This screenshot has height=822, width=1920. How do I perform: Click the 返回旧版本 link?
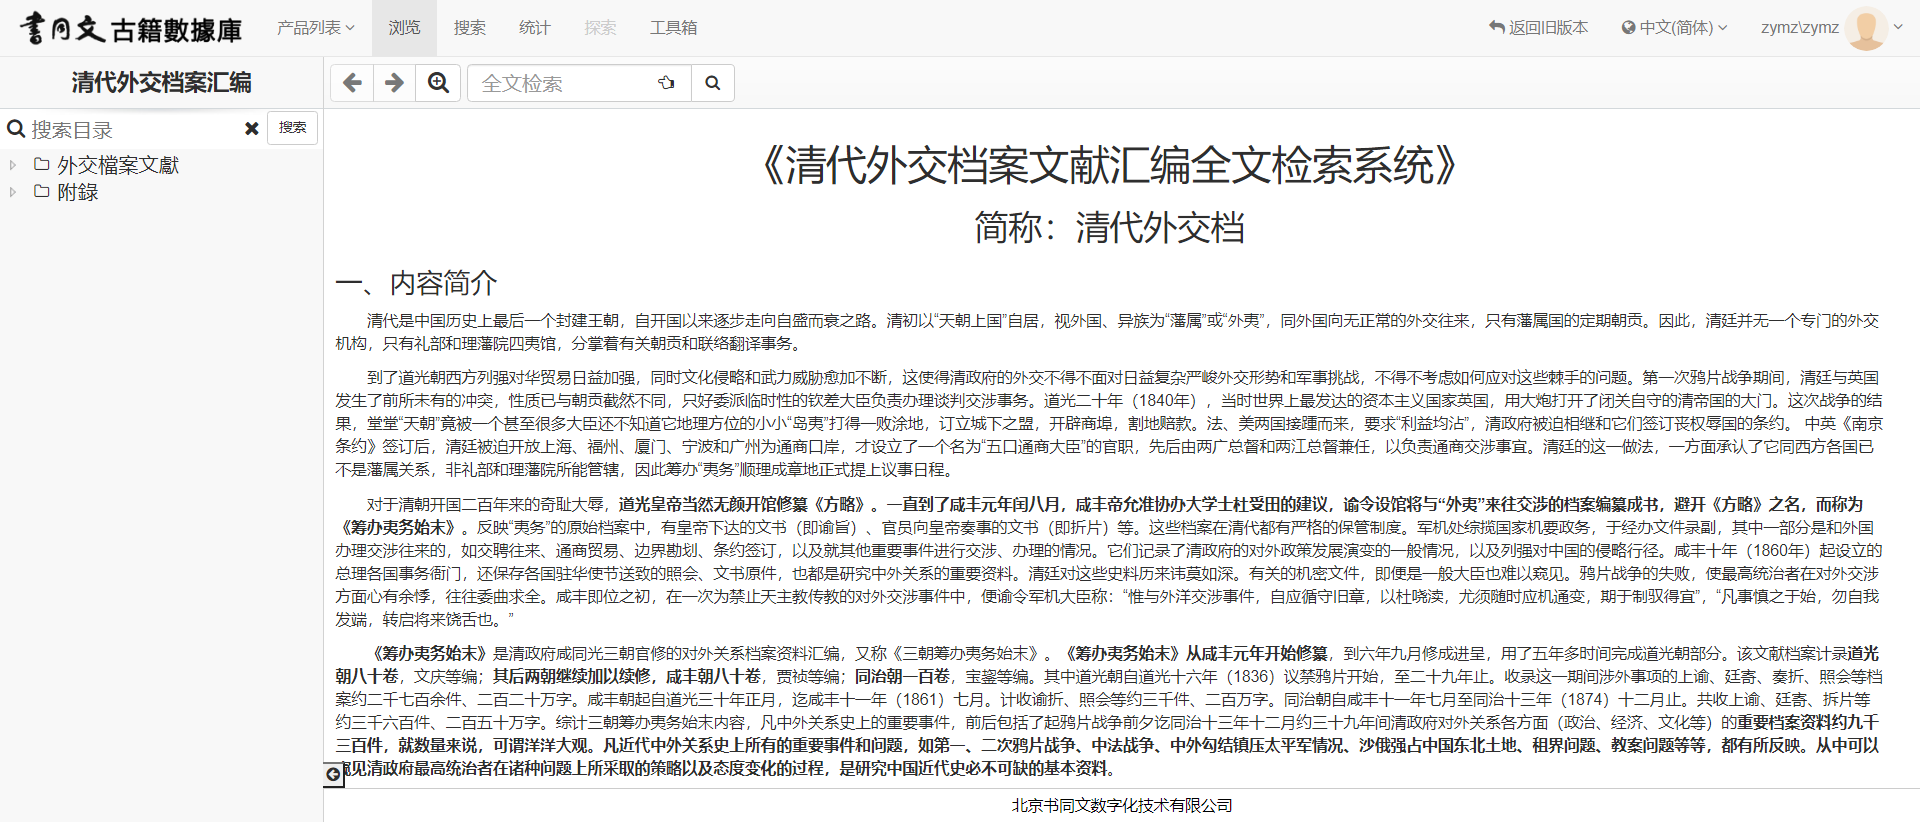coord(1538,28)
